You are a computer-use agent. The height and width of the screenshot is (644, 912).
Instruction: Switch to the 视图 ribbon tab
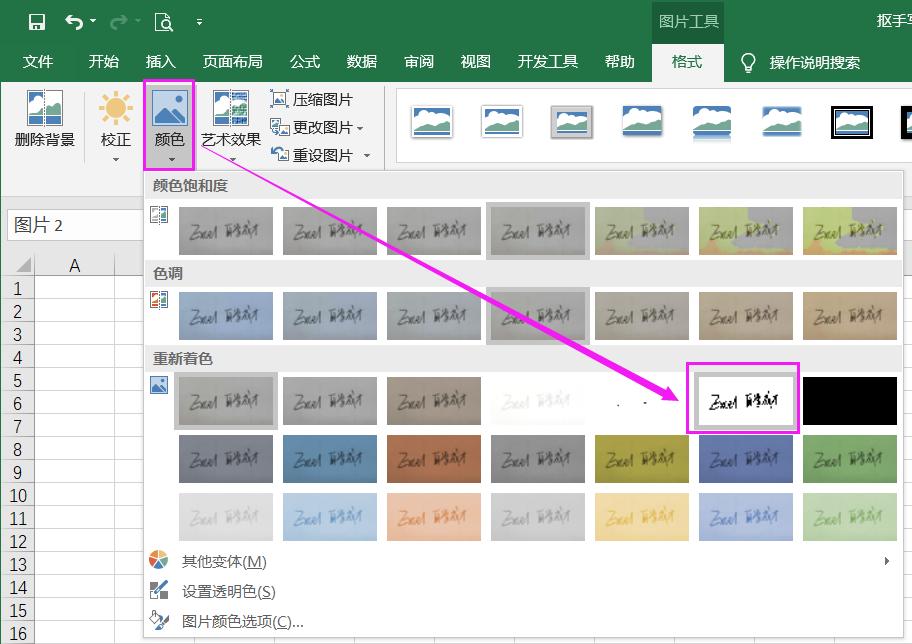pos(476,61)
